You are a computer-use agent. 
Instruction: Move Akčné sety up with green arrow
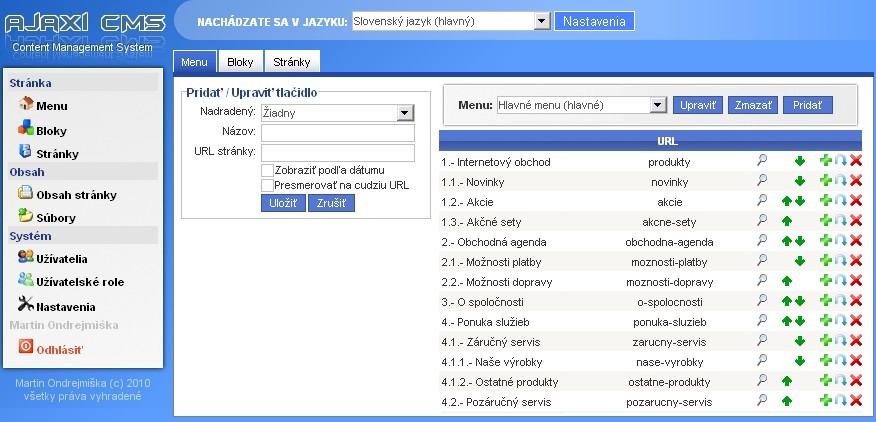[787, 221]
